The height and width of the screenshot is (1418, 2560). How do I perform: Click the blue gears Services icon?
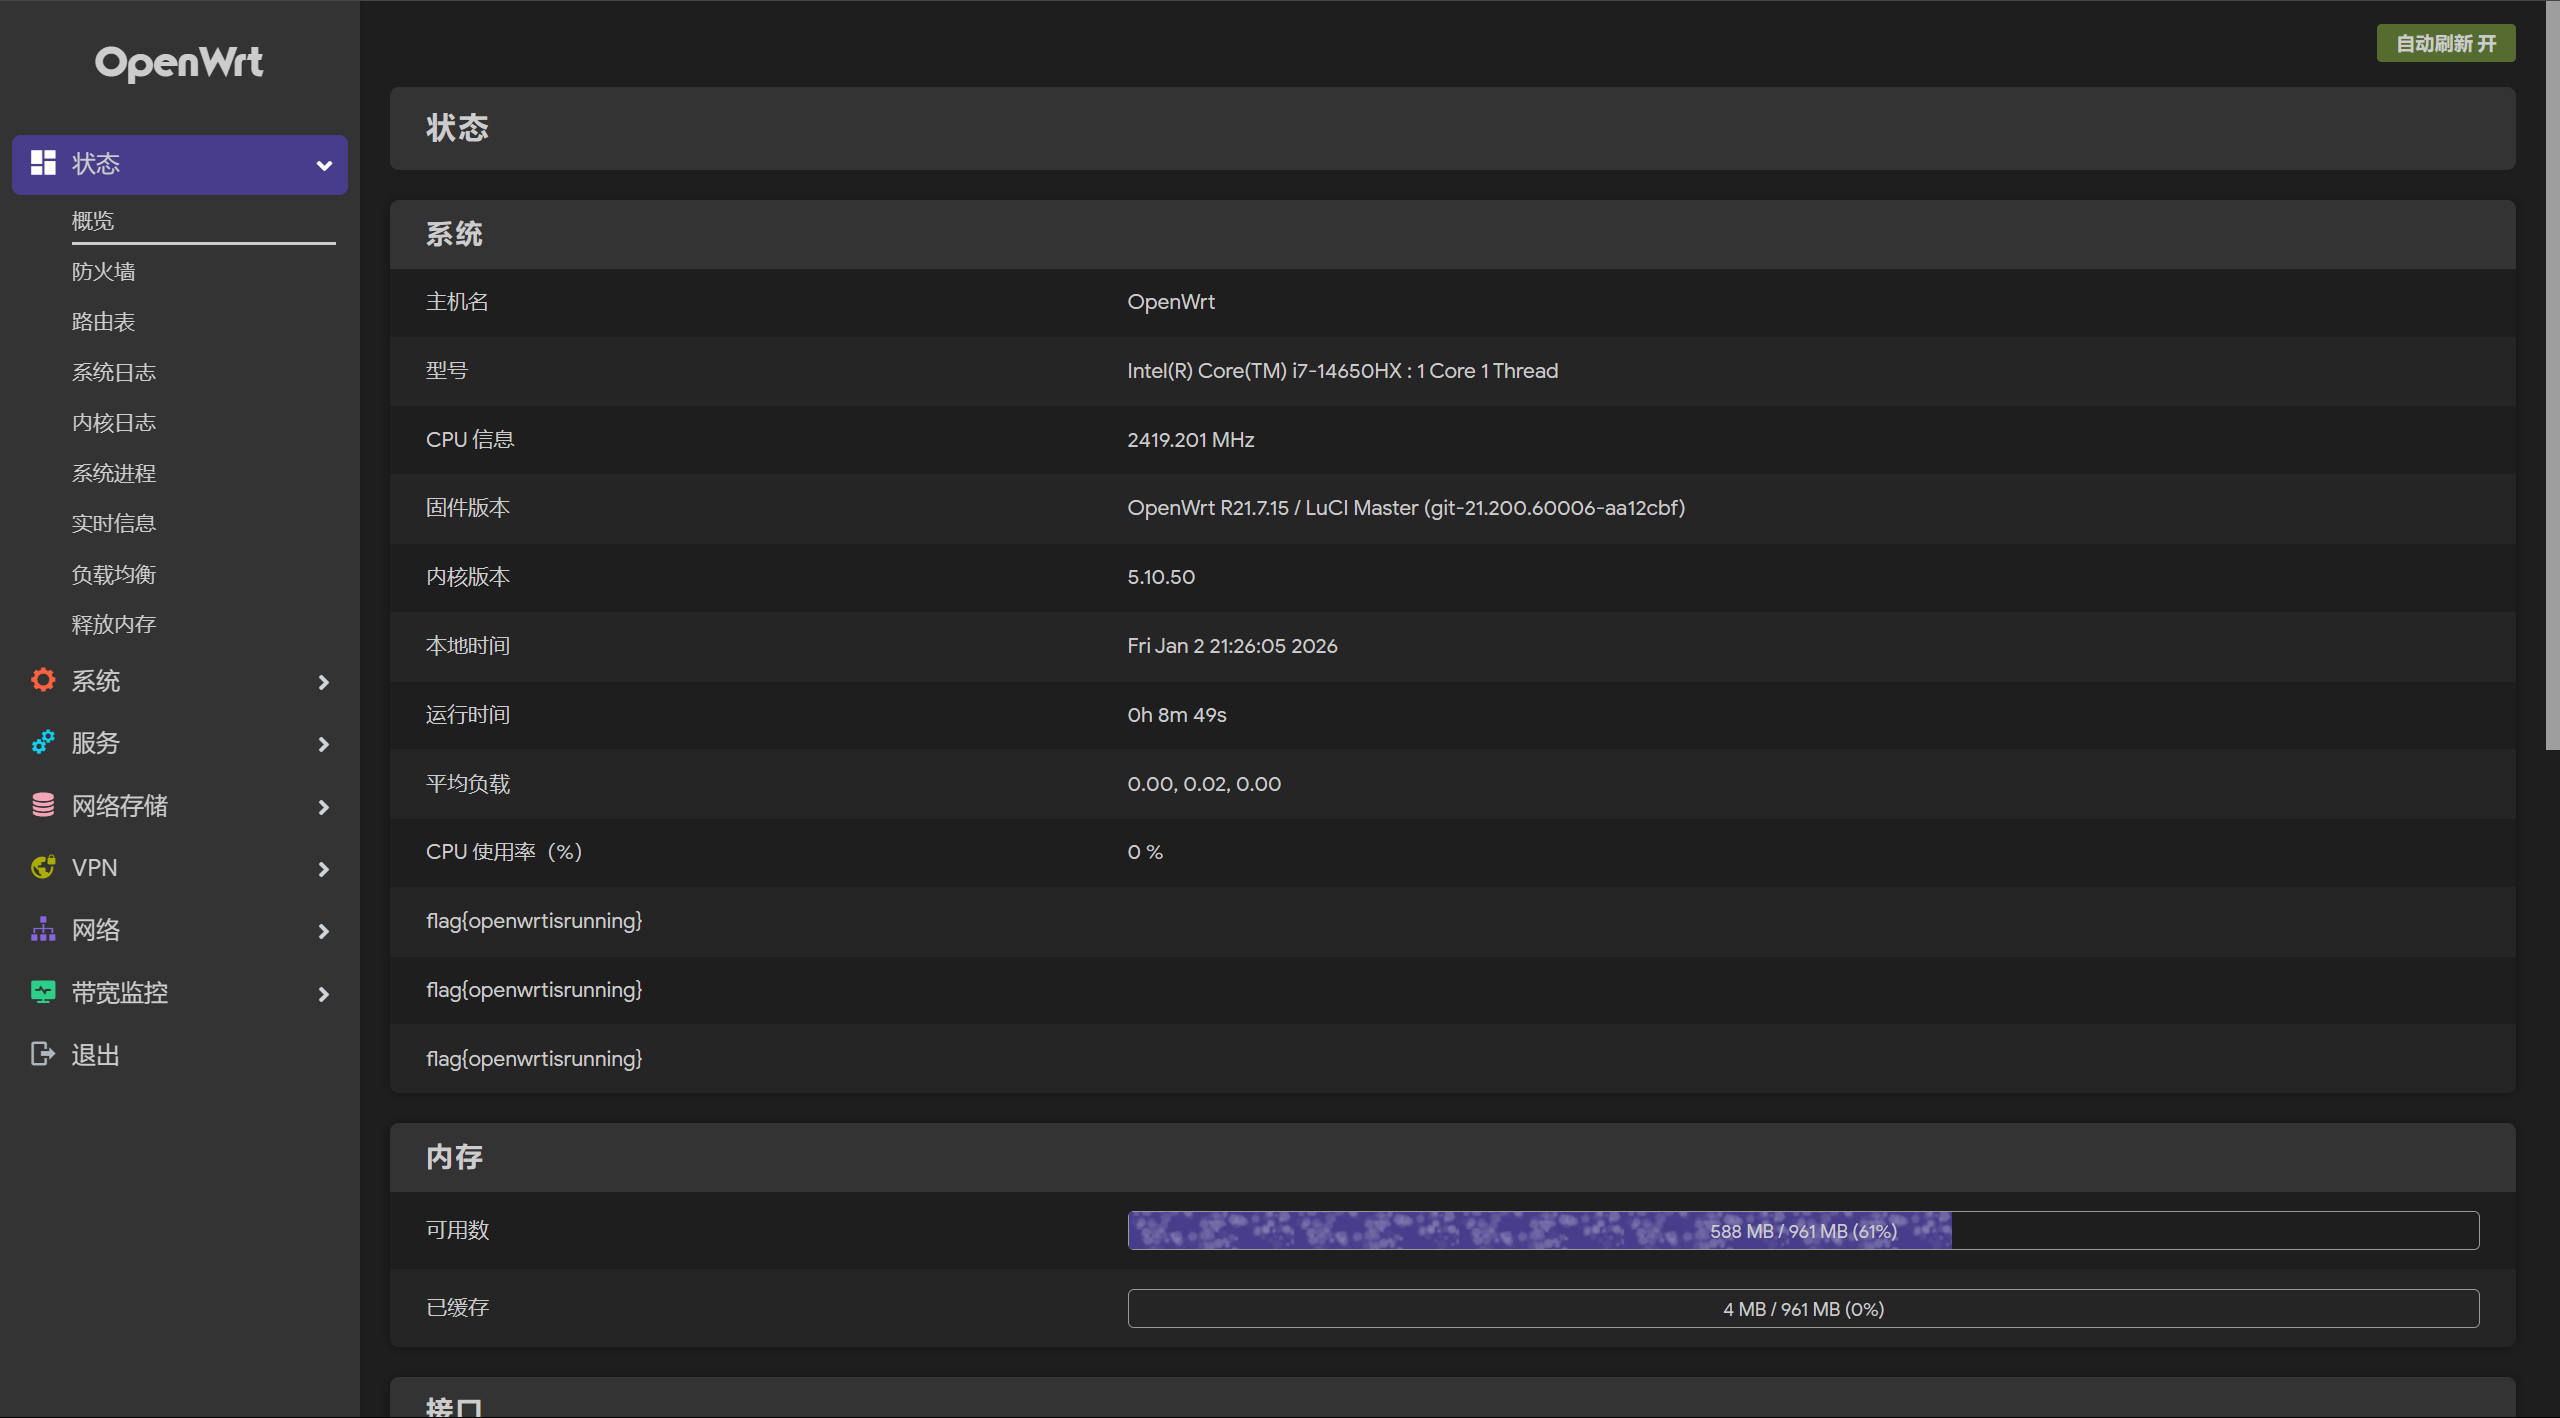pos(43,743)
